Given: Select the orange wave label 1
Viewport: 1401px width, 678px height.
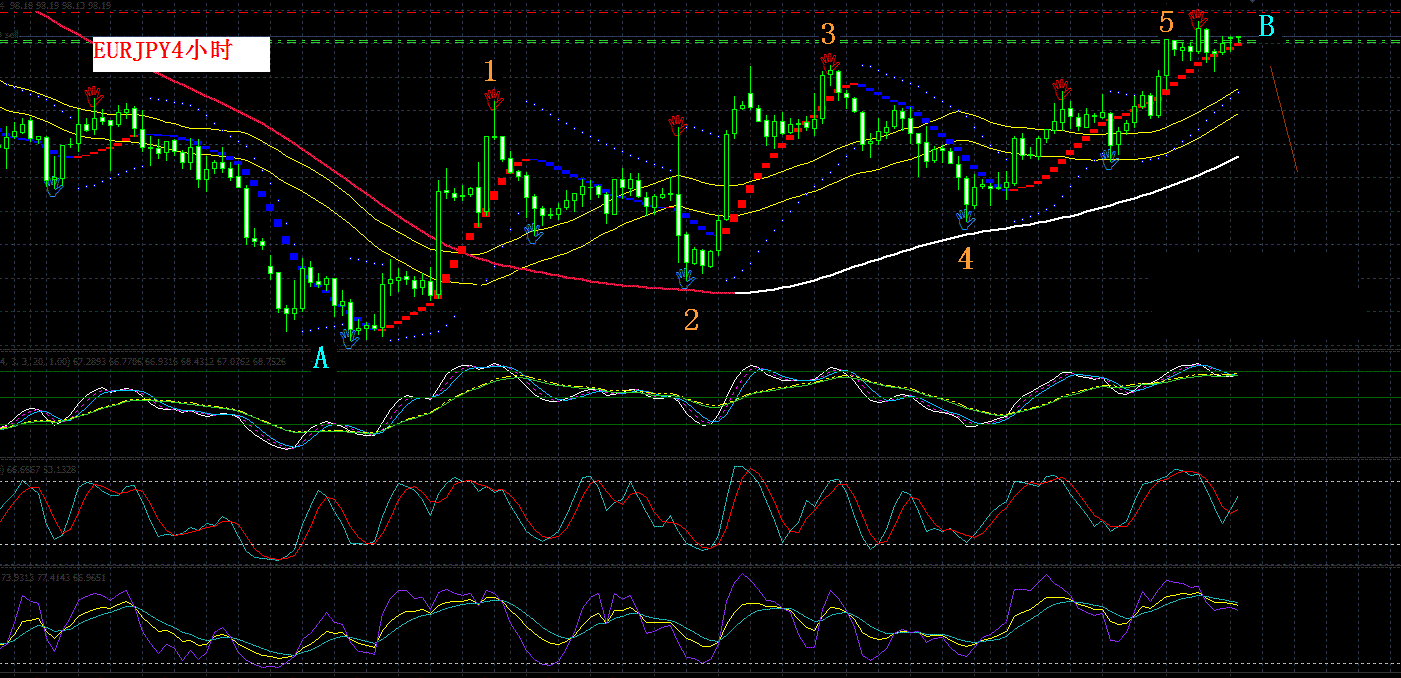Looking at the screenshot, I should pyautogui.click(x=490, y=70).
